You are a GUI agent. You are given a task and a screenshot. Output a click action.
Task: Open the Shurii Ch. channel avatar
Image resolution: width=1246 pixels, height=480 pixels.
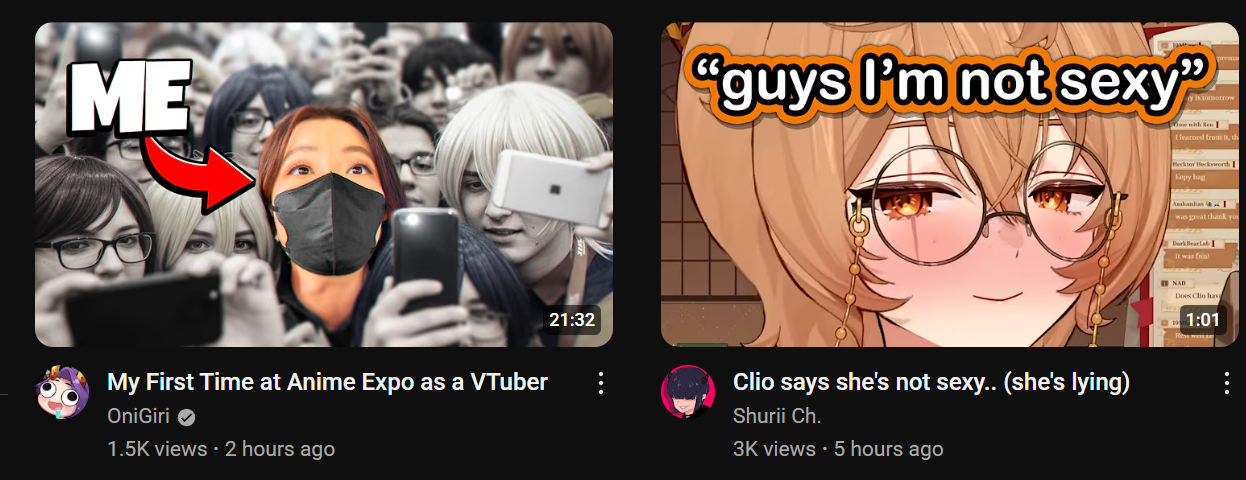(x=688, y=391)
